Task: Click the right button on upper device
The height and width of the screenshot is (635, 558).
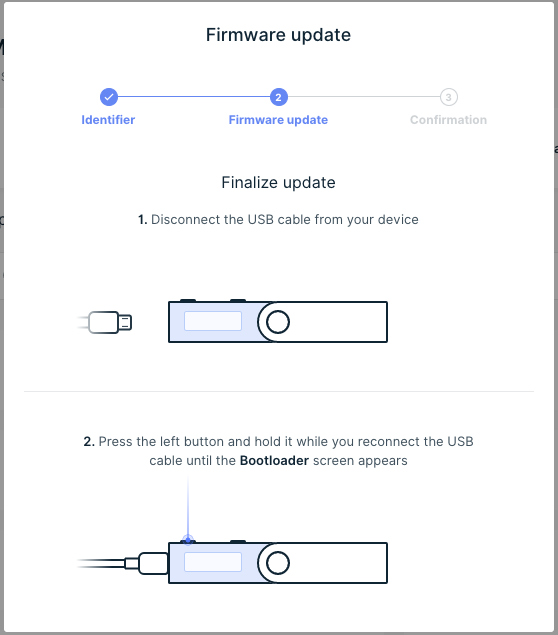Action: click(x=238, y=300)
